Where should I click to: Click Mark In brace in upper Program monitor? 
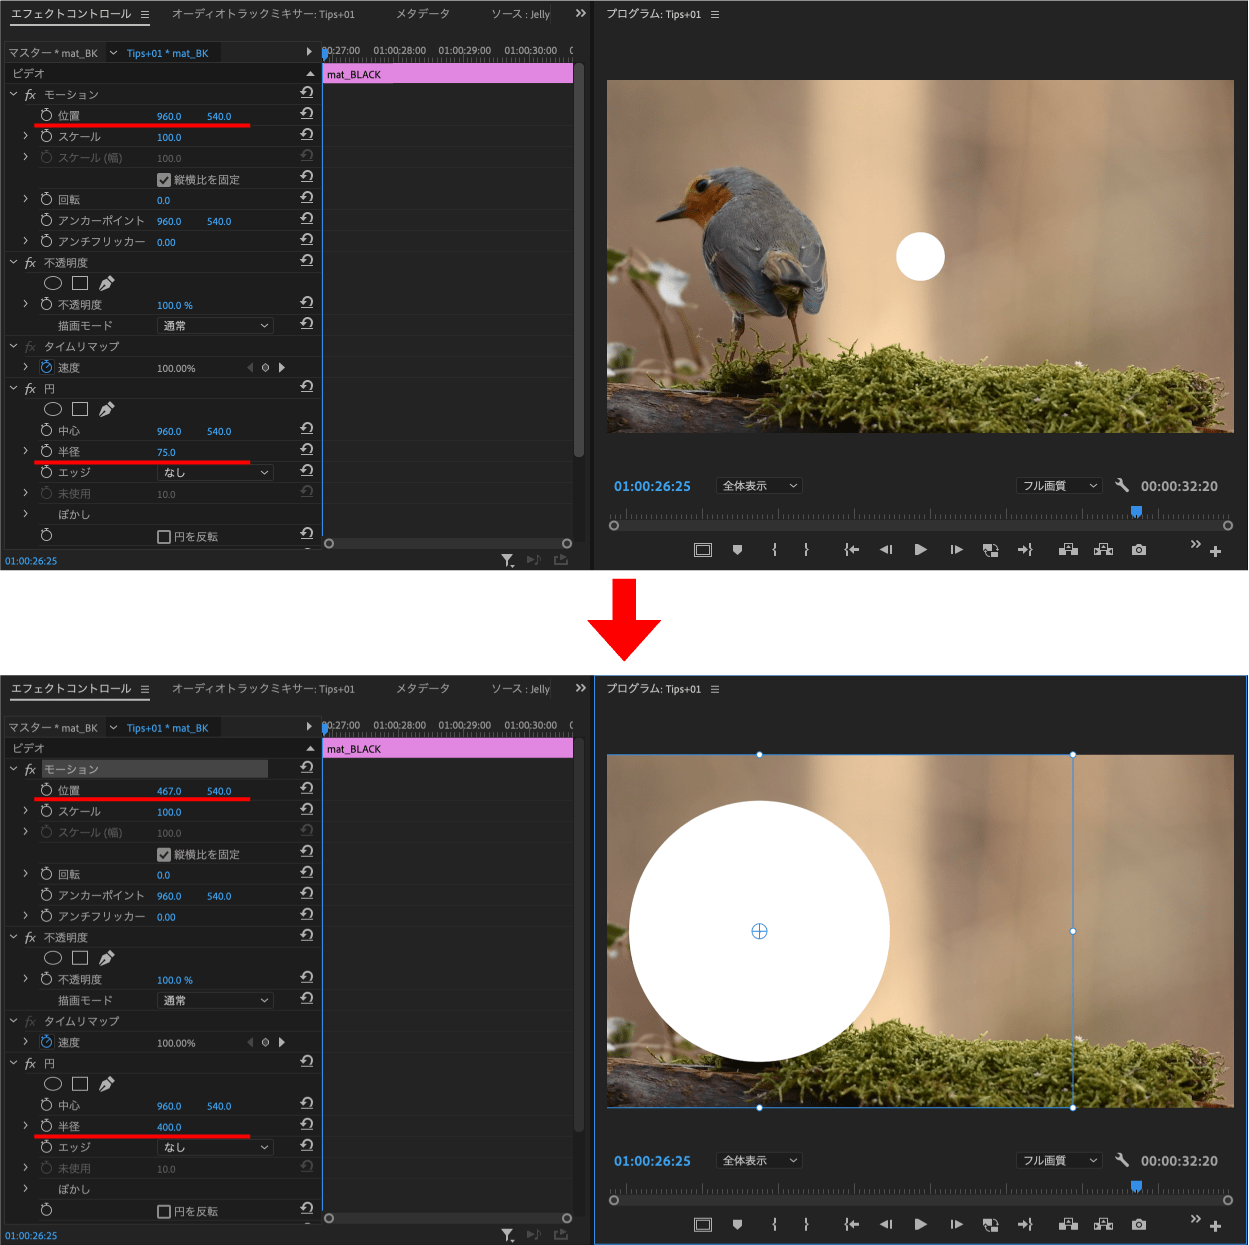pos(774,549)
